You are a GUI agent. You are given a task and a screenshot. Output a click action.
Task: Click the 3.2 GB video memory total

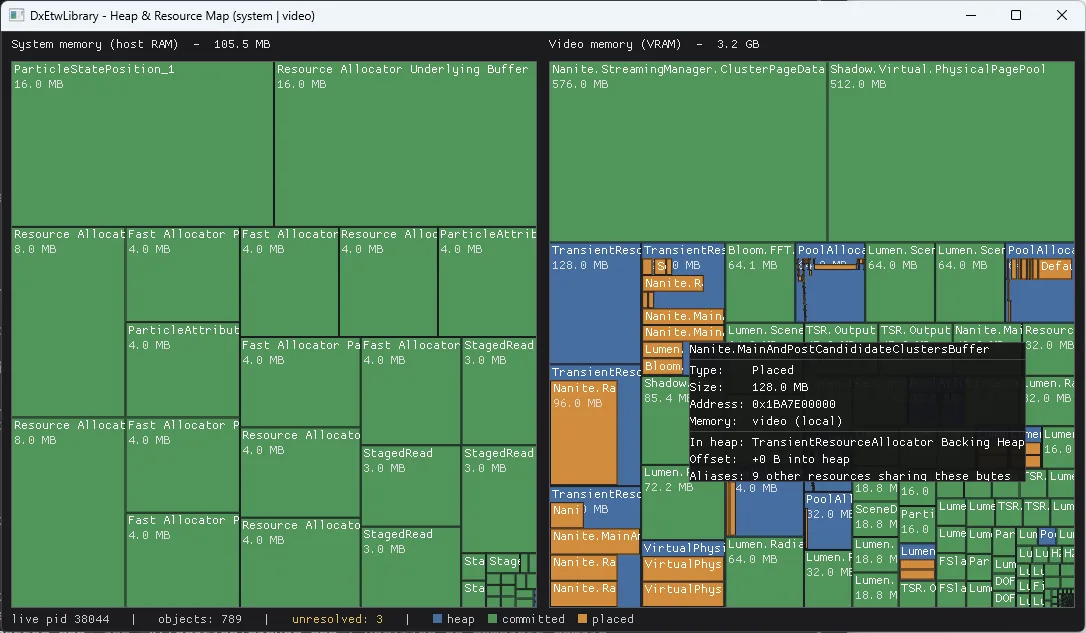[x=738, y=44]
